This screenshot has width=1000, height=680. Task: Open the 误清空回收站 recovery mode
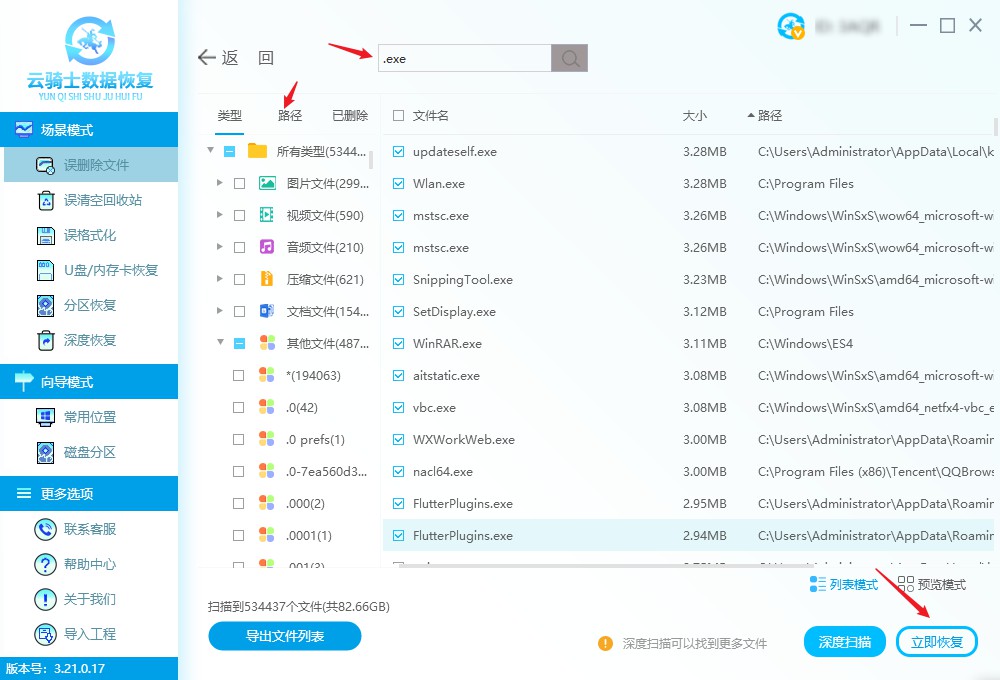[x=89, y=200]
